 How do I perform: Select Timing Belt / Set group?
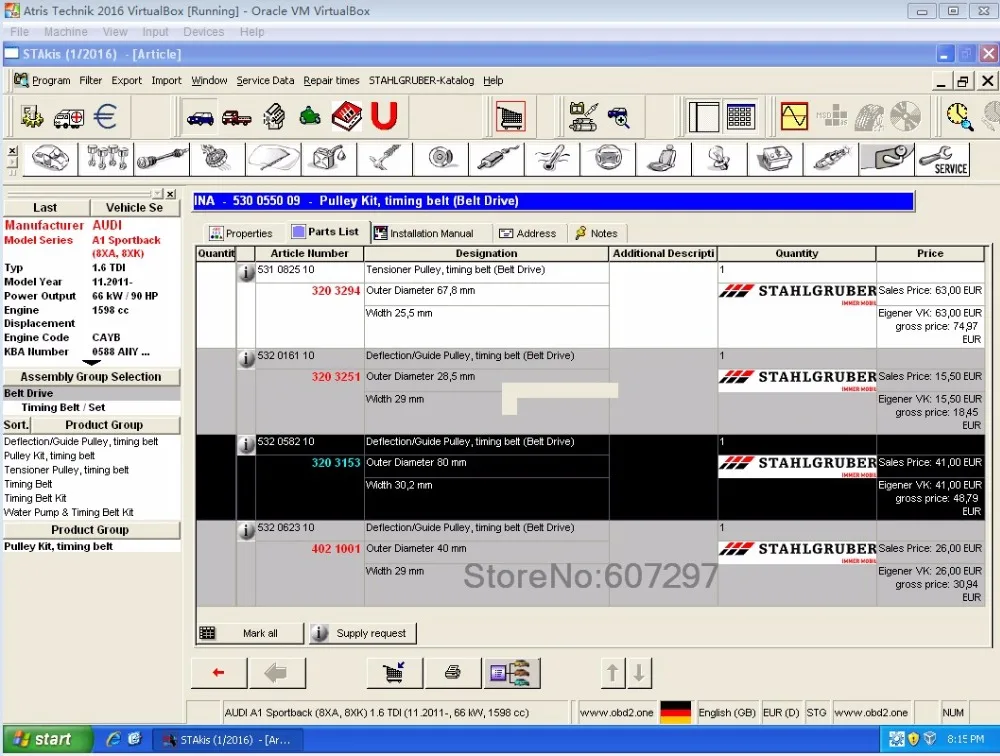tap(63, 407)
